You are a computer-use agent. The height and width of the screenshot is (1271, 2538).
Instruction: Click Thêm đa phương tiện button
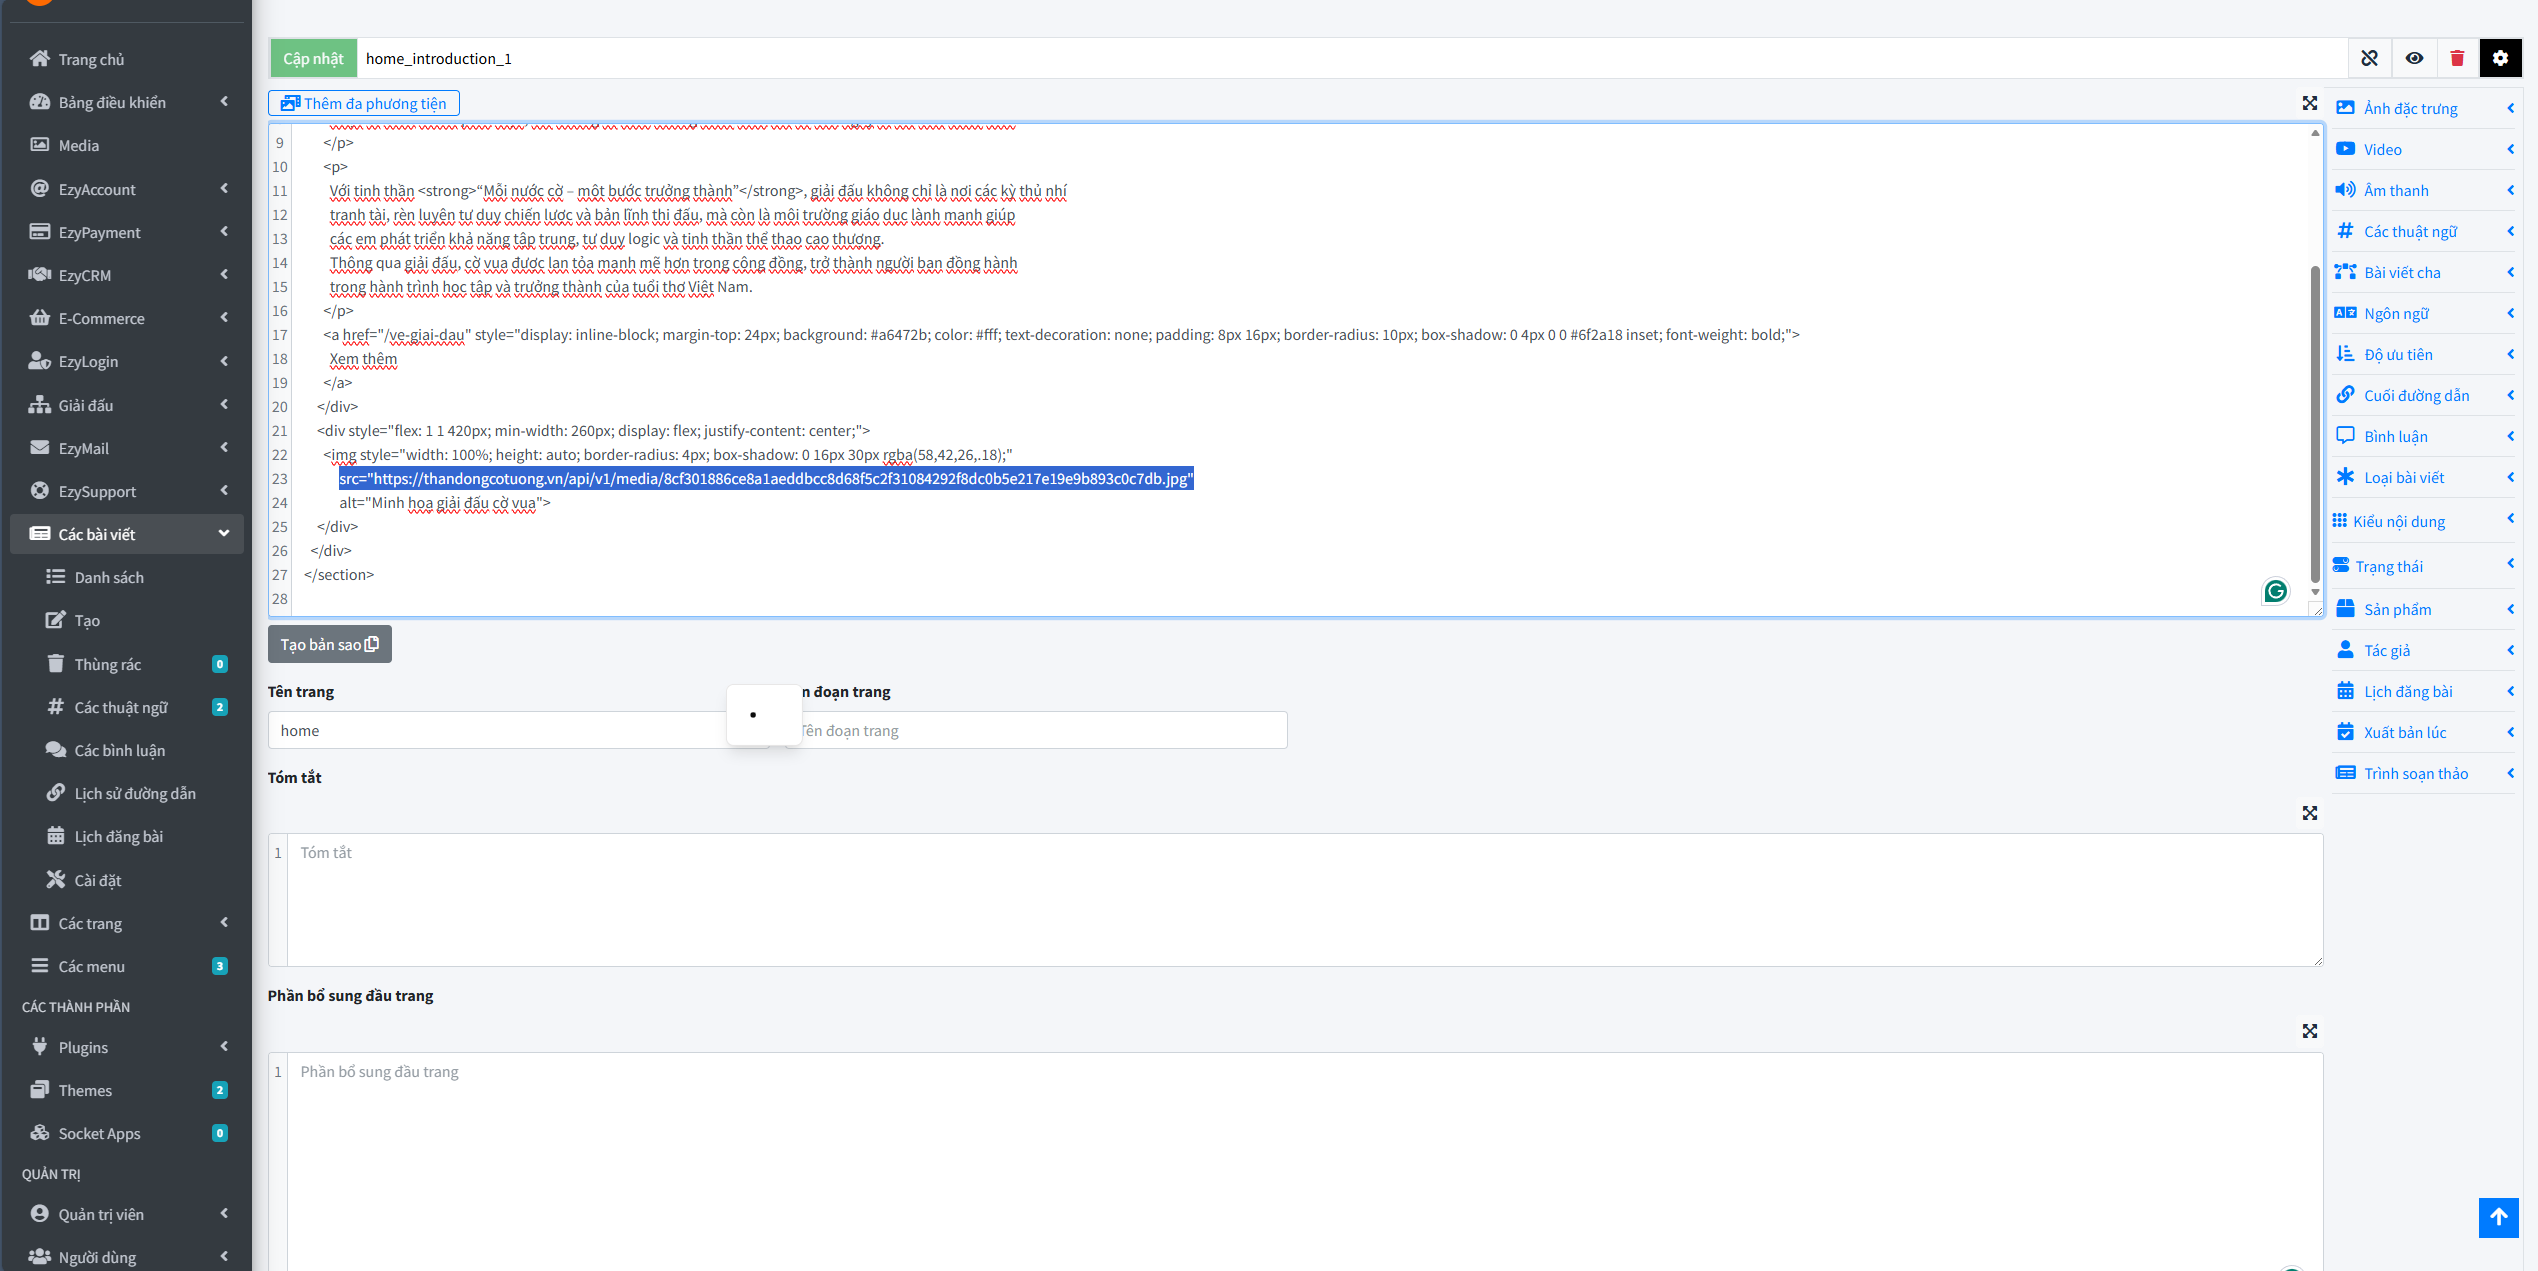tap(364, 103)
